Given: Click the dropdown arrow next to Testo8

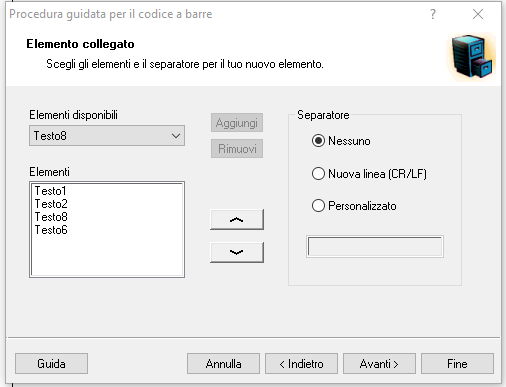Looking at the screenshot, I should (x=176, y=136).
